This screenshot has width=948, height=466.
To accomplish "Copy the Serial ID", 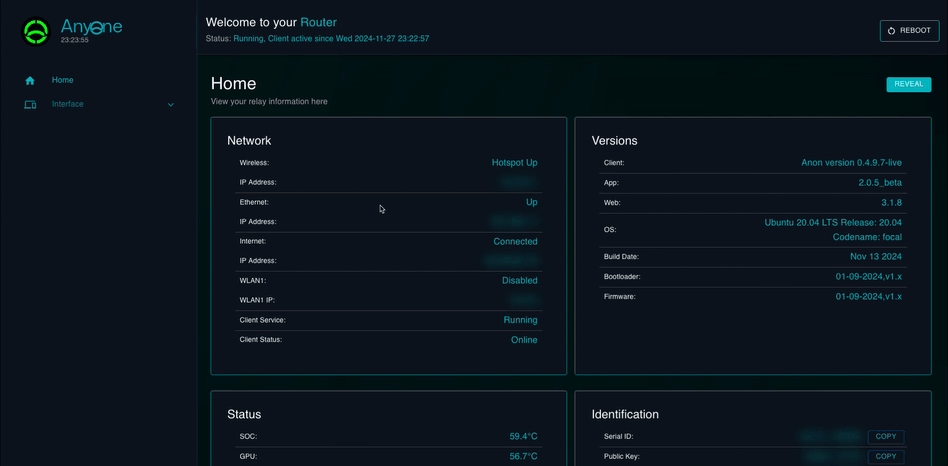I will [x=885, y=437].
